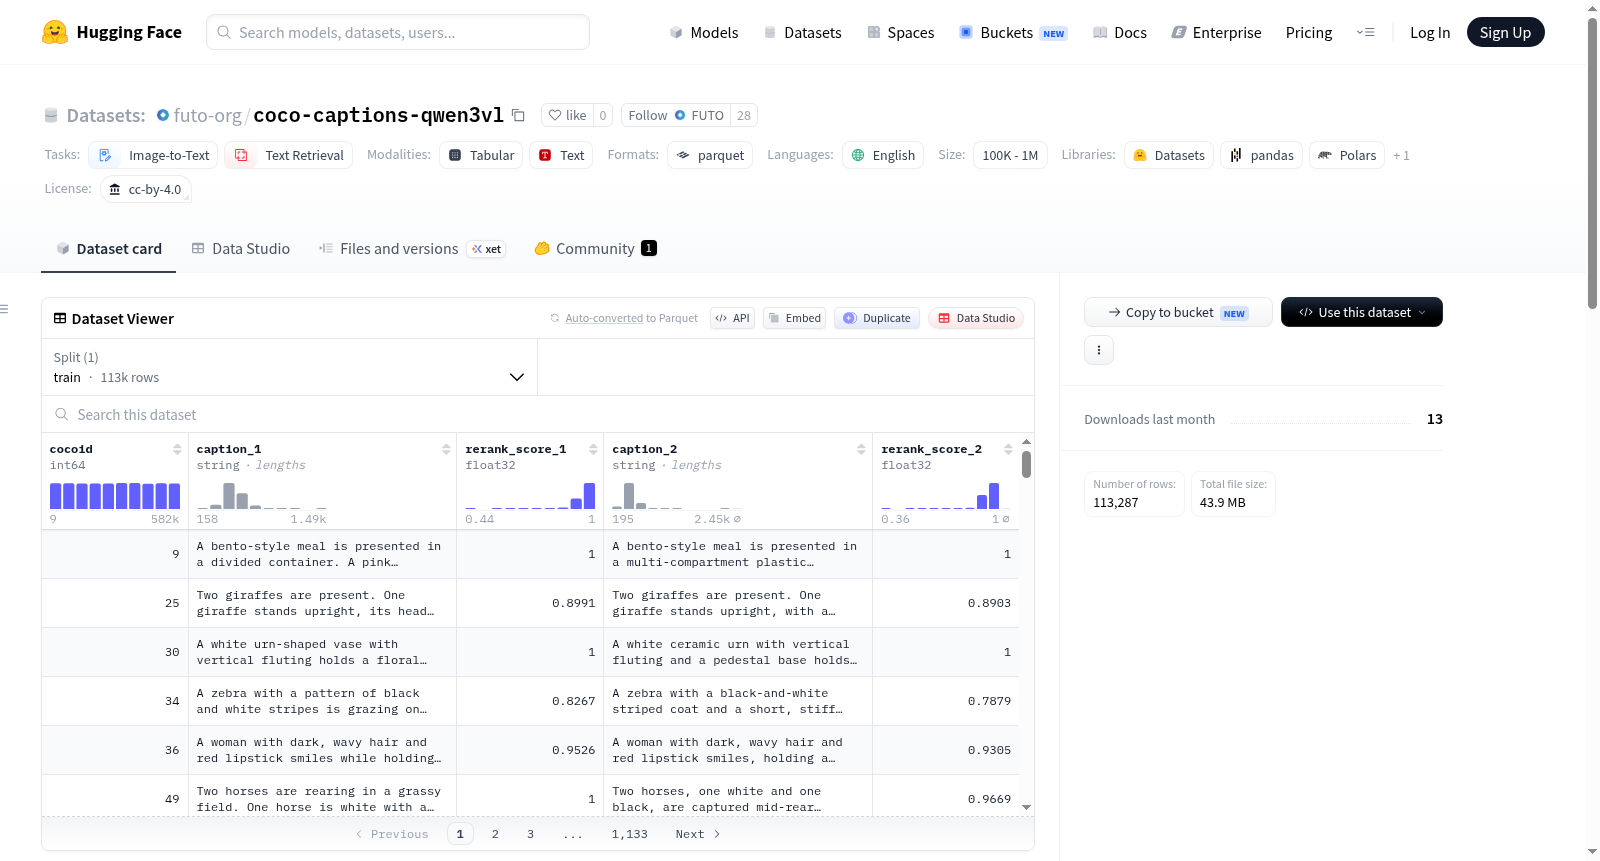Click the sort icon on cocoid column
The height and width of the screenshot is (861, 1600).
[177, 449]
